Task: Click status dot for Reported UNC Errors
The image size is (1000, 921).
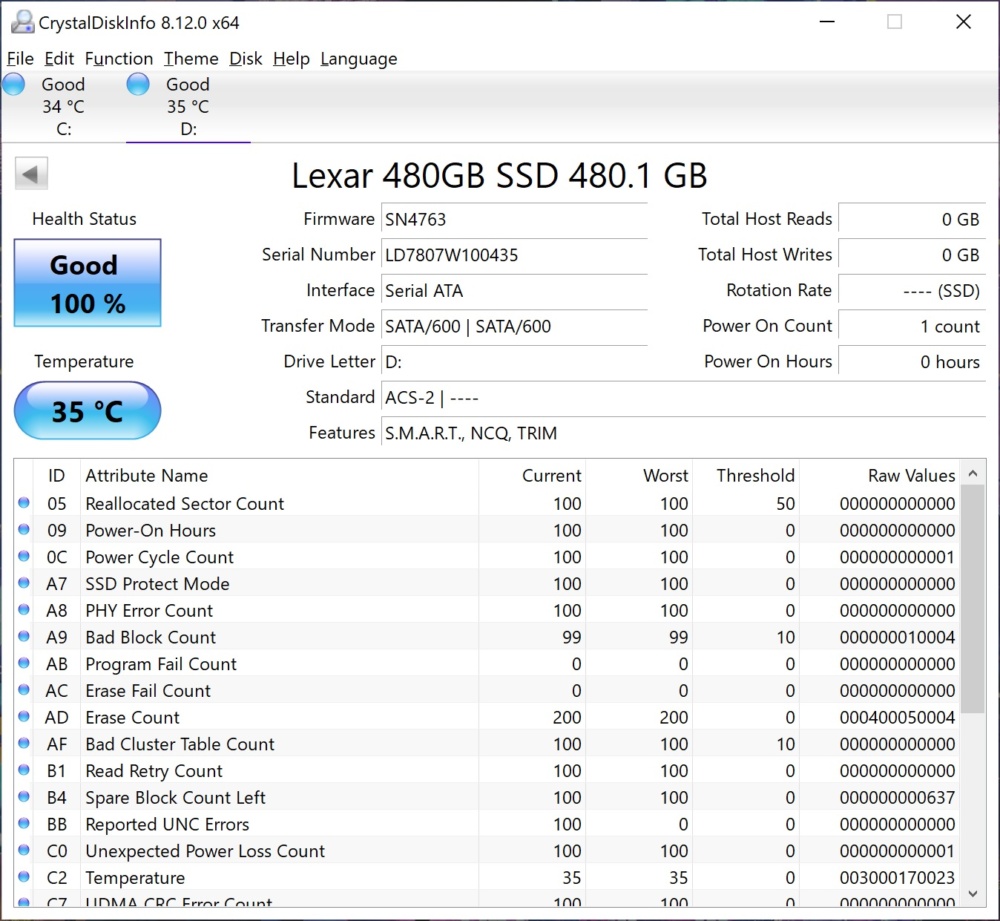Action: [24, 823]
